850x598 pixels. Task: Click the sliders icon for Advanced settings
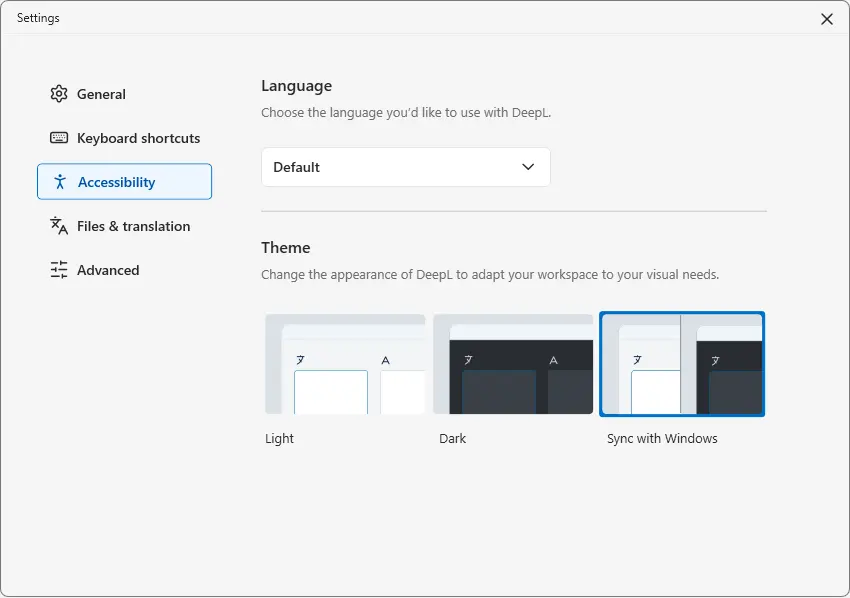(59, 269)
